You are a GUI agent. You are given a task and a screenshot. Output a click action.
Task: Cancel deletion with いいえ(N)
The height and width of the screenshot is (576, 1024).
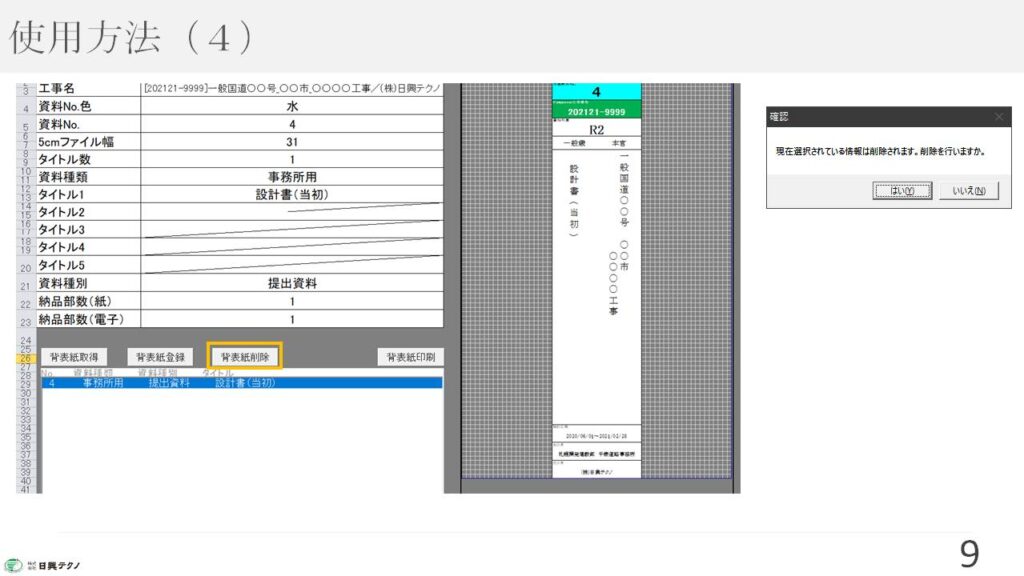(x=968, y=191)
